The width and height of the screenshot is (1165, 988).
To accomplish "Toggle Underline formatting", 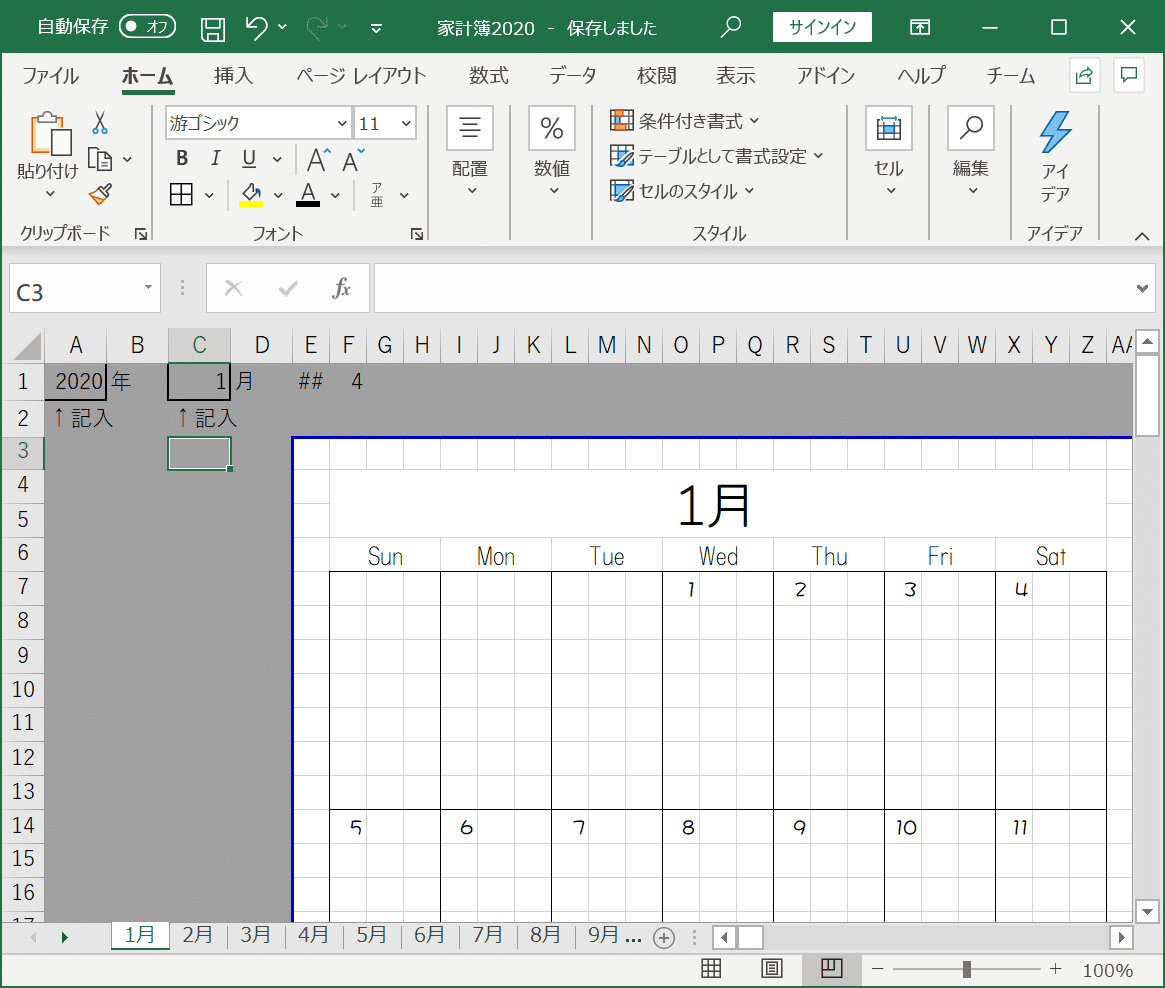I will [249, 159].
